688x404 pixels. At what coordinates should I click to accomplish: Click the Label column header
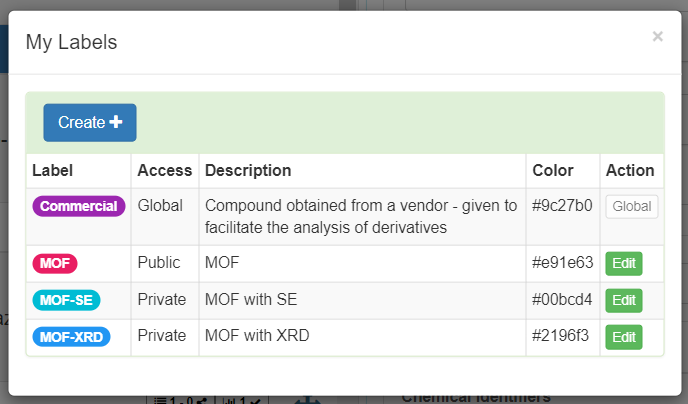point(53,171)
